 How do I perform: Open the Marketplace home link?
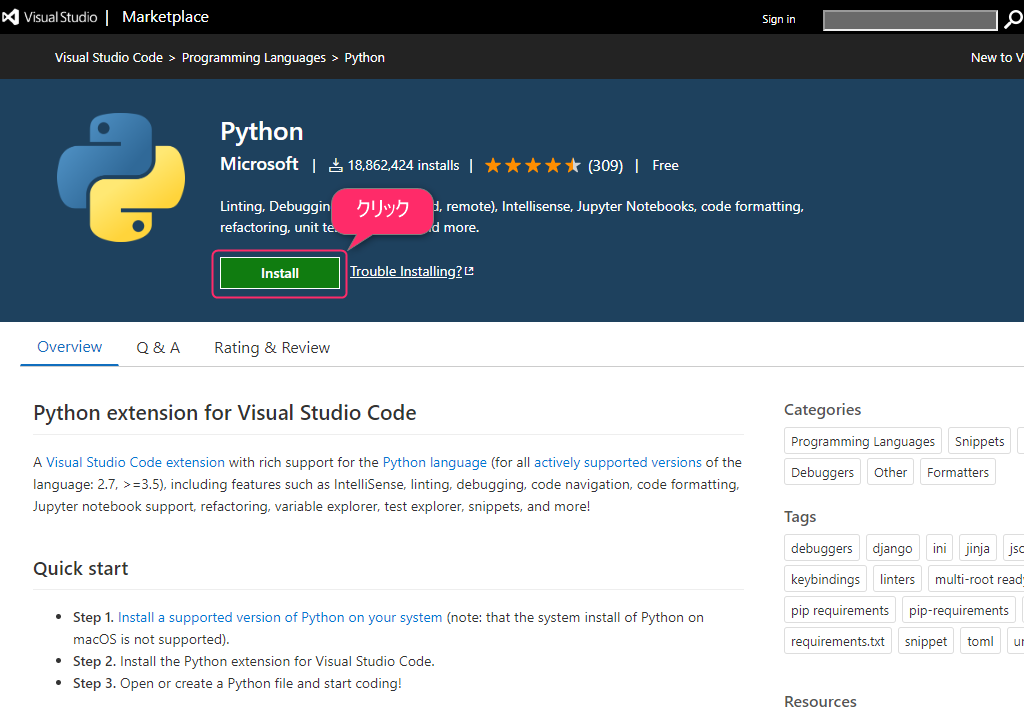coord(165,17)
